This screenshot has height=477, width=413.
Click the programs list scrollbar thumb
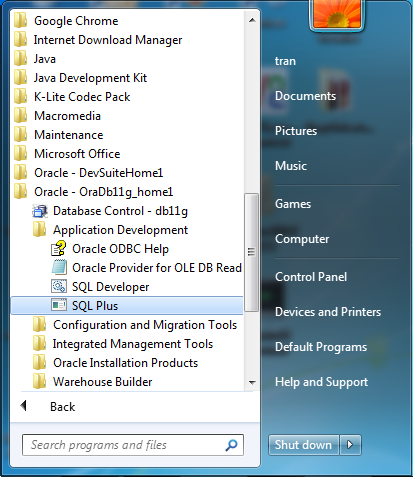(252, 252)
